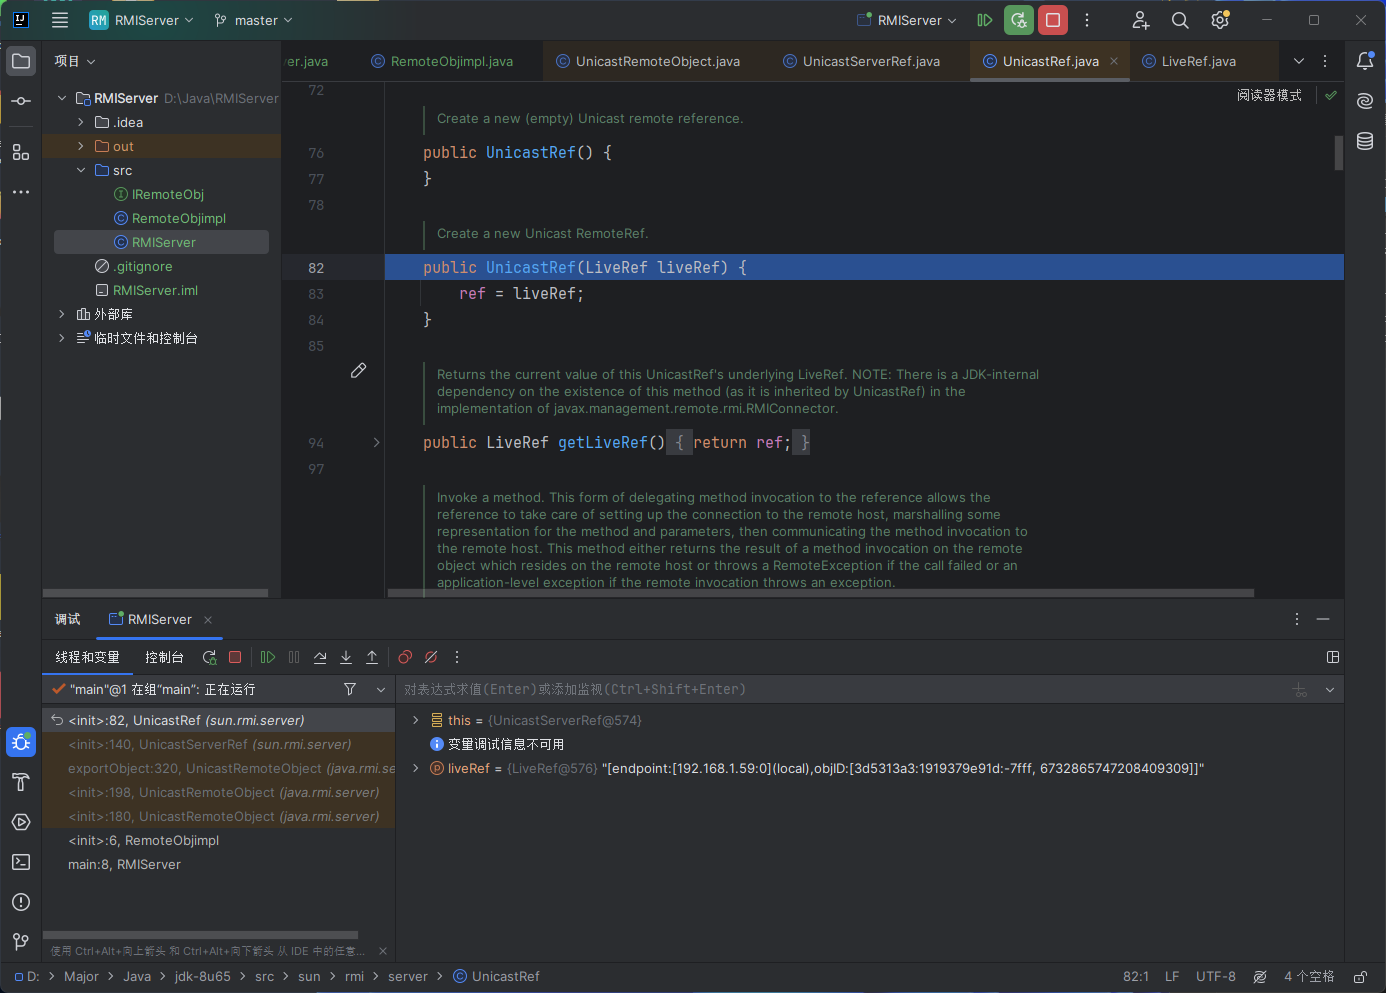
Task: Expand the 'this' variable
Action: (x=416, y=720)
